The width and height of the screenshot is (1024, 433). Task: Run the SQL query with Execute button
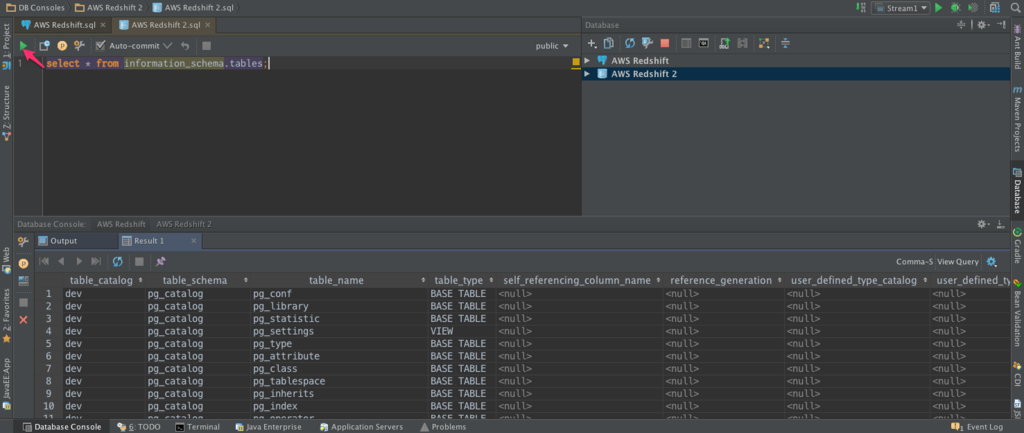pyautogui.click(x=24, y=46)
